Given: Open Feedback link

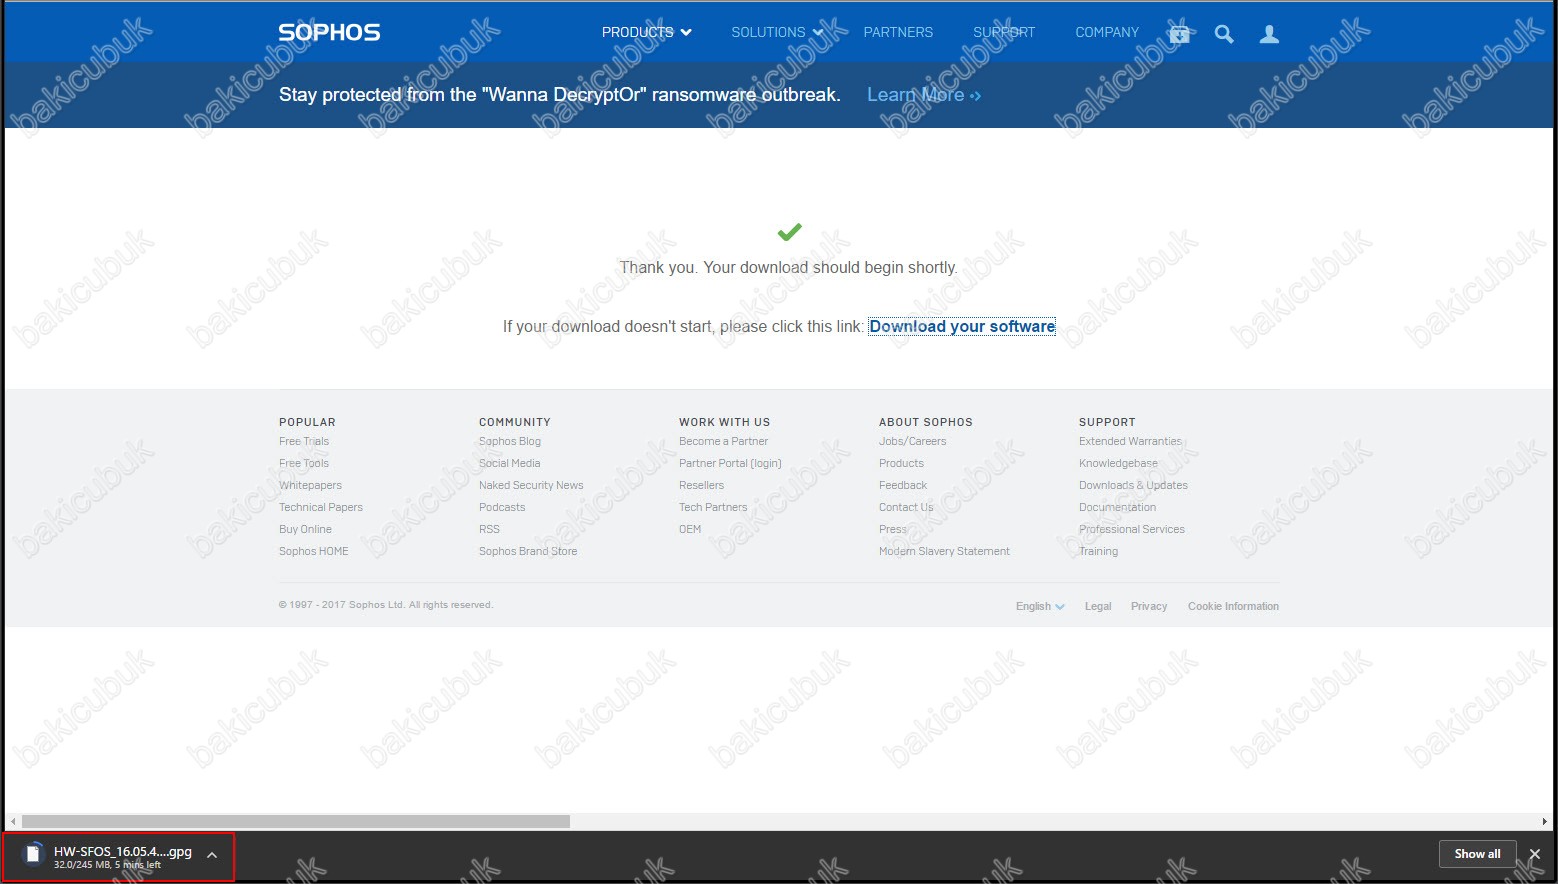Looking at the screenshot, I should tap(903, 485).
